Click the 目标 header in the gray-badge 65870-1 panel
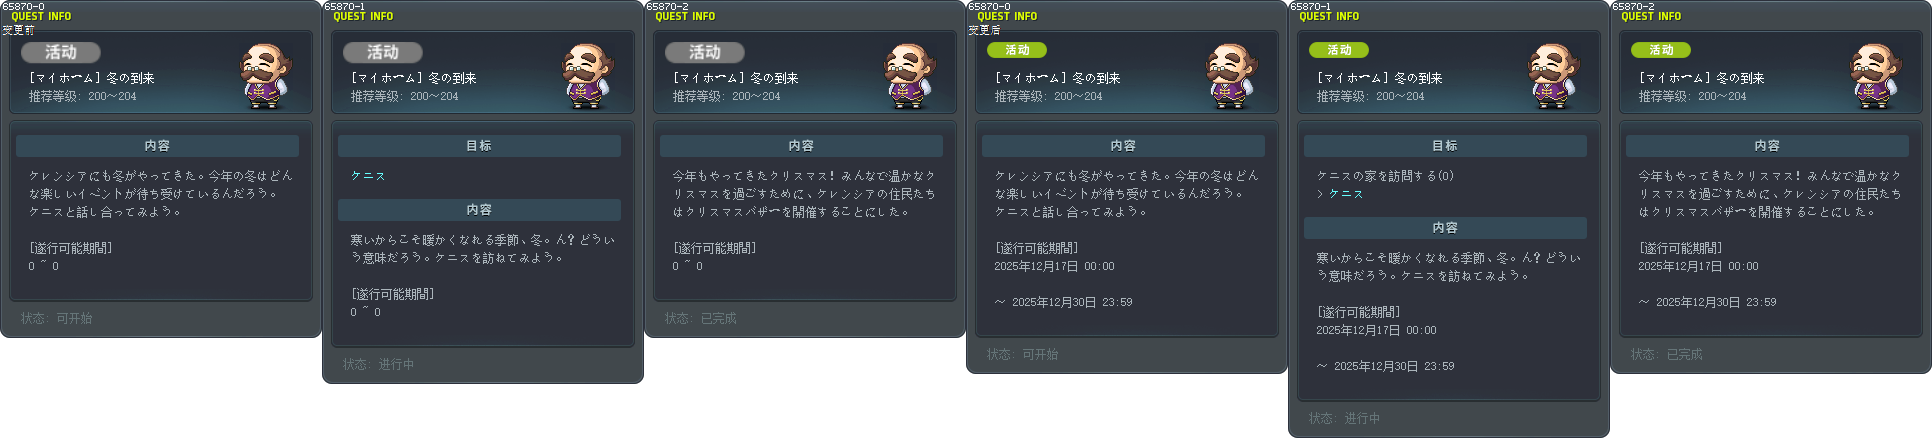Image resolution: width=1932 pixels, height=438 pixels. coord(479,146)
